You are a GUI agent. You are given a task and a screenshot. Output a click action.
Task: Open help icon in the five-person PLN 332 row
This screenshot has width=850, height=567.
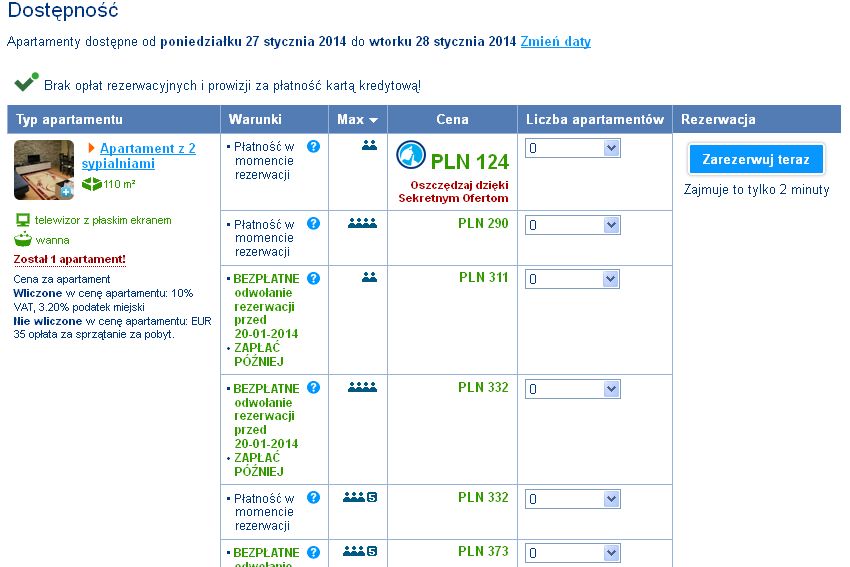tap(313, 497)
